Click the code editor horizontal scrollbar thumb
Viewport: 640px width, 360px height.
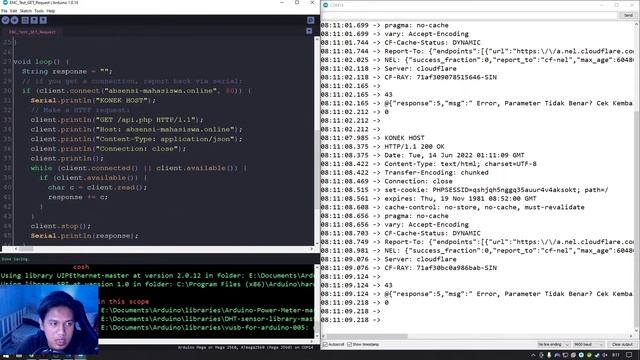(x=25, y=249)
